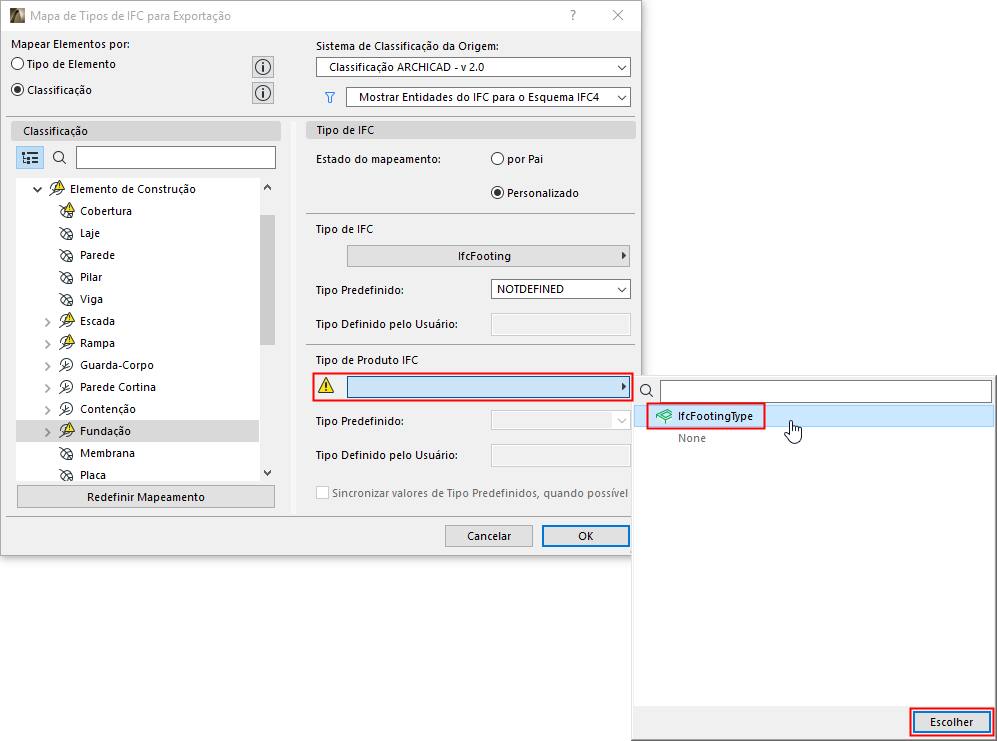
Task: Open the NOTDEFINED predefined type dropdown
Action: click(x=560, y=289)
